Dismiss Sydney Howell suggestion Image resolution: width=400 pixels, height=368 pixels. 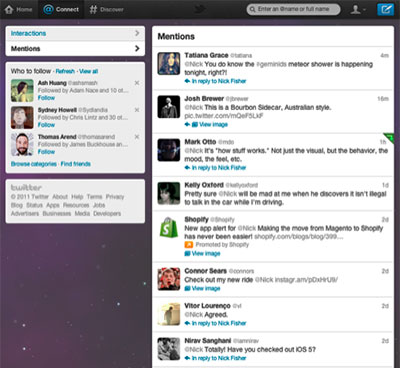click(x=137, y=110)
